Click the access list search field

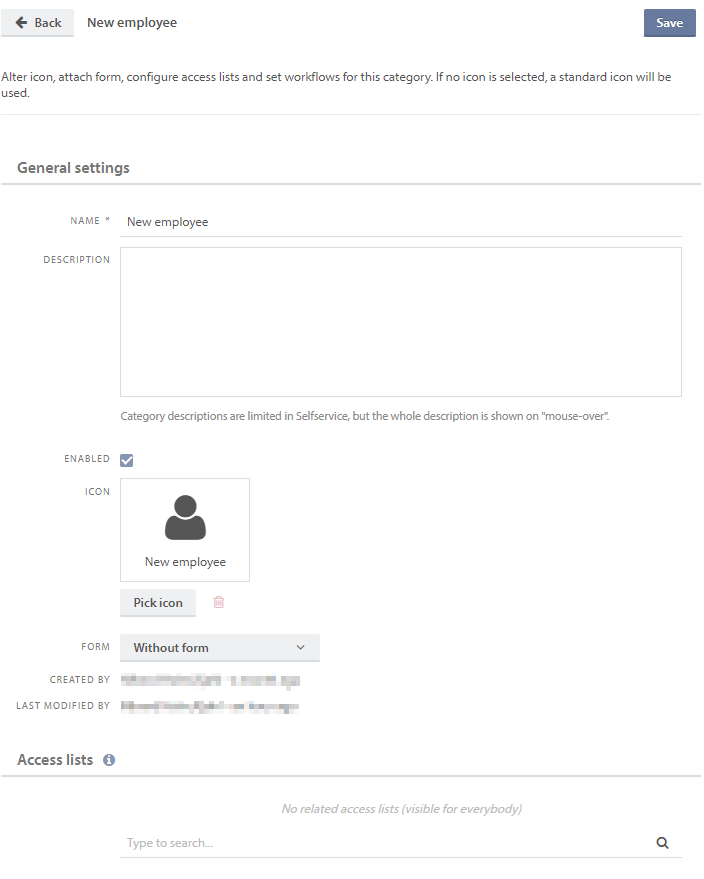tap(385, 843)
